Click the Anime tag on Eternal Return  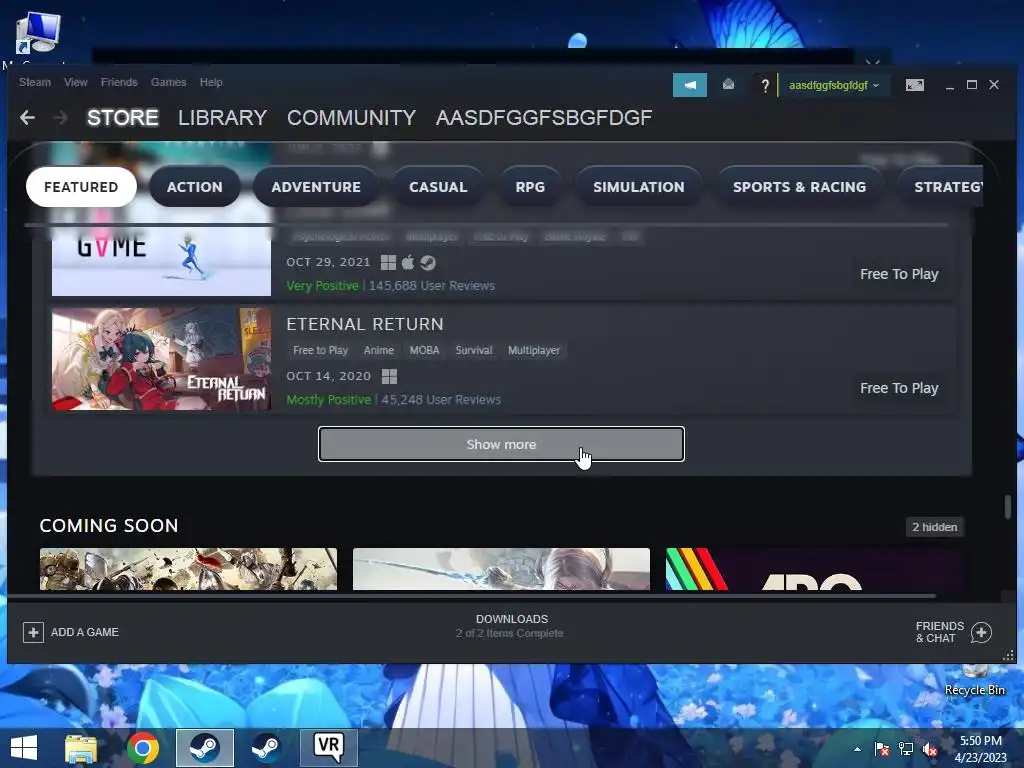pos(379,350)
